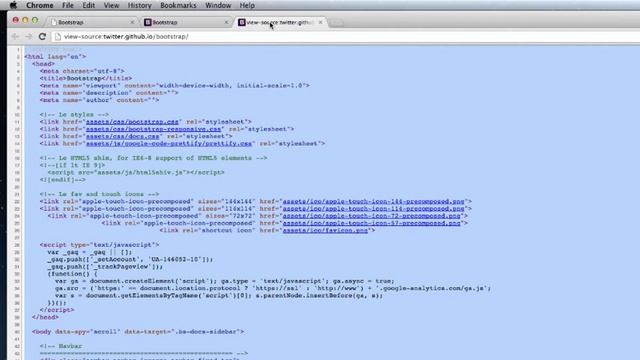Close the first Bootstrap tab
The height and width of the screenshot is (360, 640).
132,22
